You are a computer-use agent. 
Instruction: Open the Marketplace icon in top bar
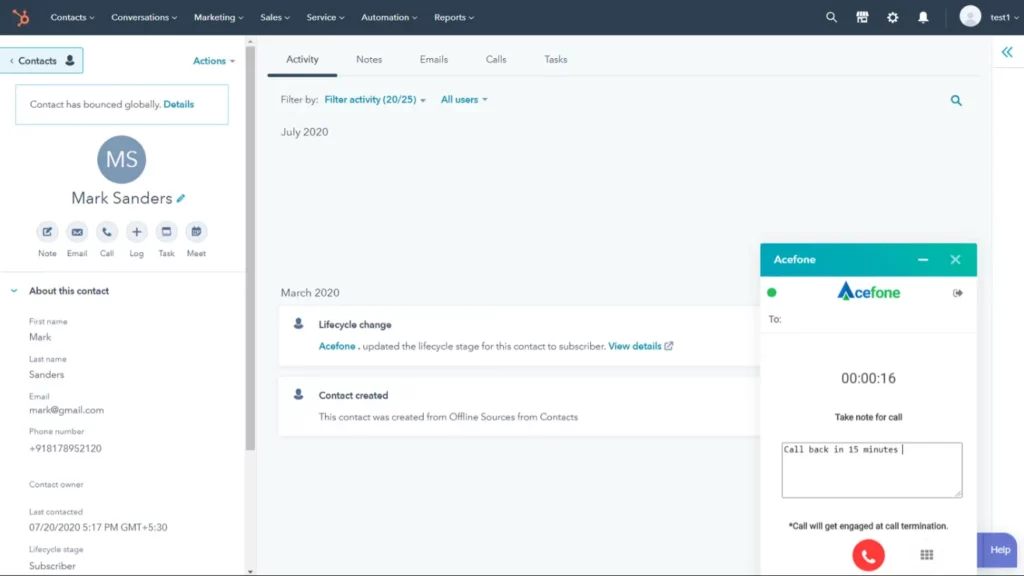(862, 18)
